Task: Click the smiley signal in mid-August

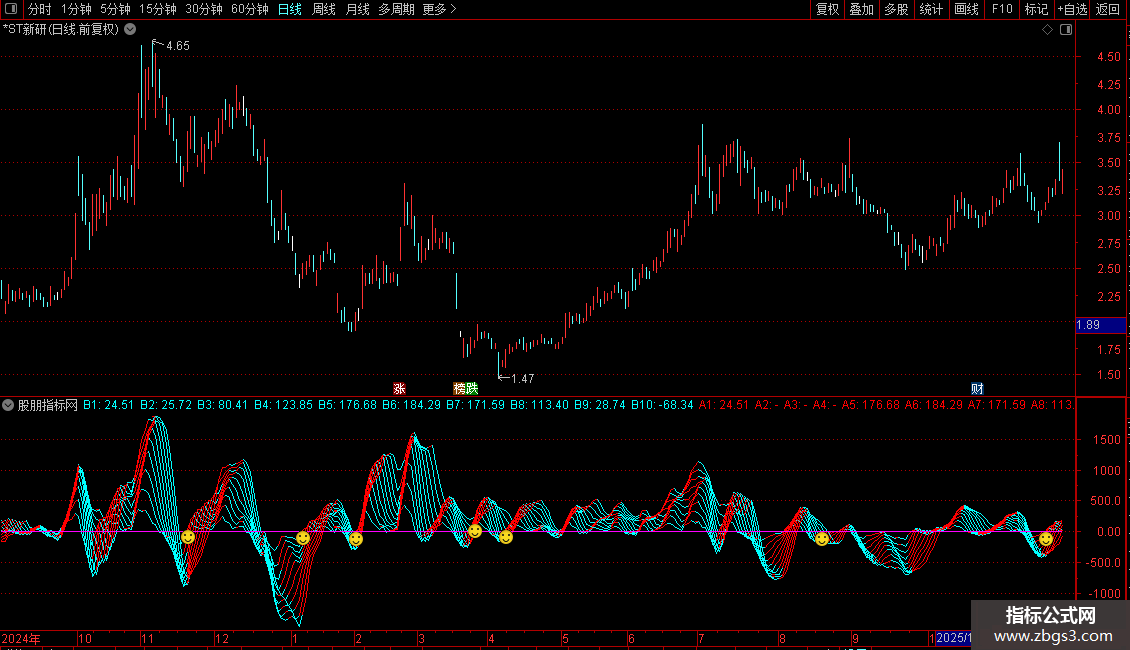Action: 822,538
